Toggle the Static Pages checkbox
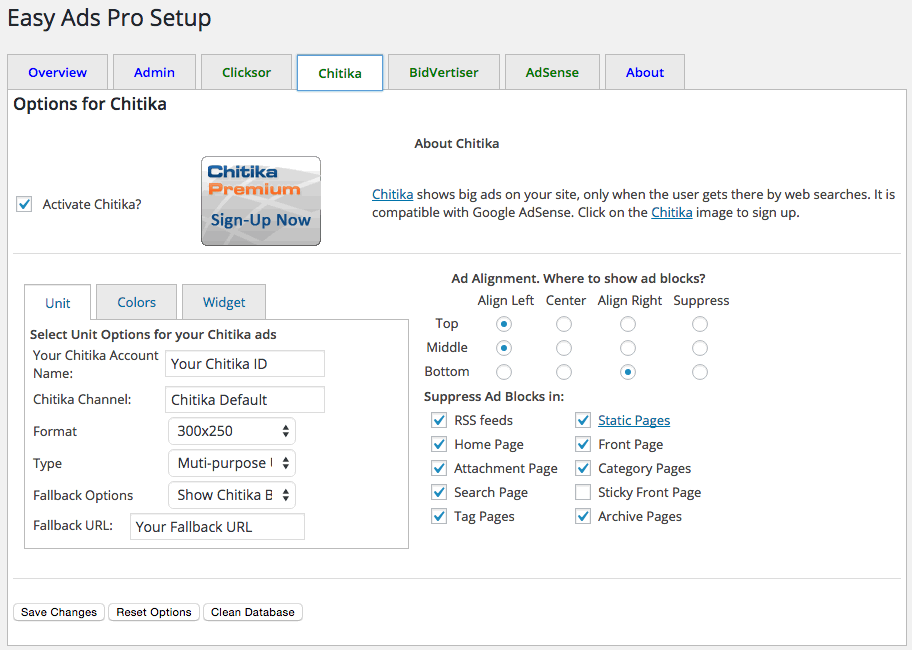 click(583, 420)
